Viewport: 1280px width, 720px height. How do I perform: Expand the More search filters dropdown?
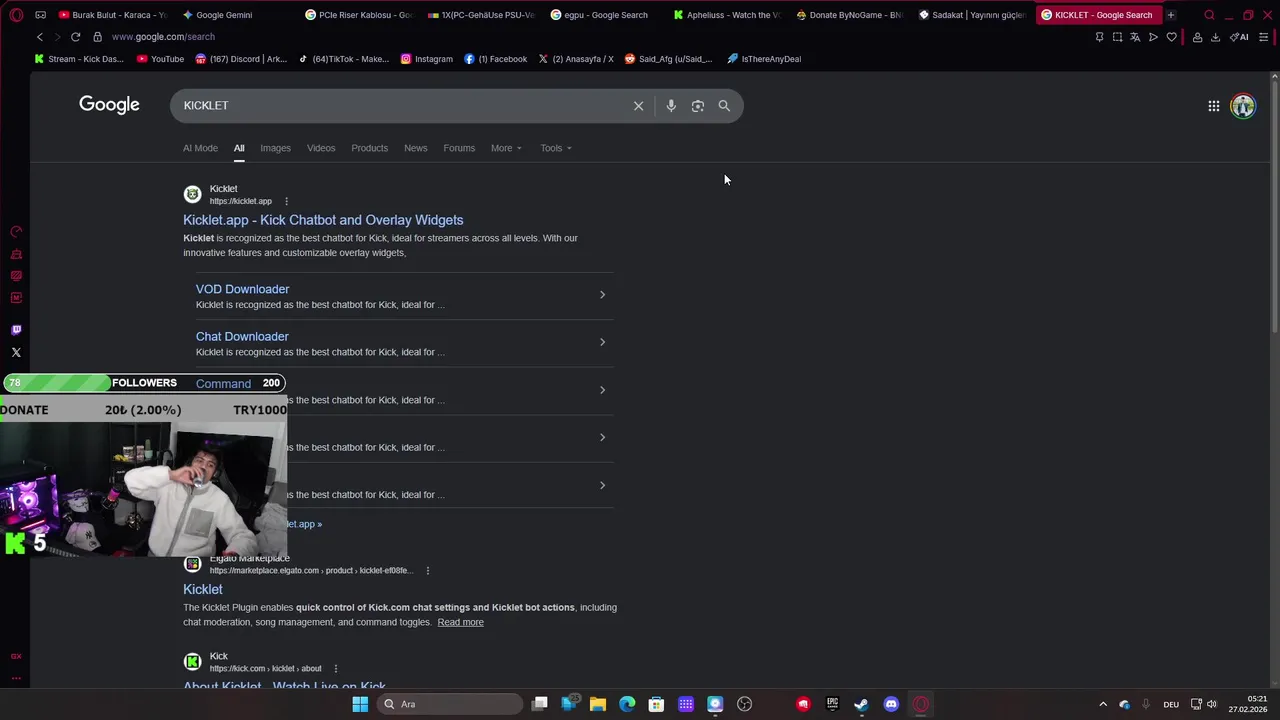coord(506,148)
